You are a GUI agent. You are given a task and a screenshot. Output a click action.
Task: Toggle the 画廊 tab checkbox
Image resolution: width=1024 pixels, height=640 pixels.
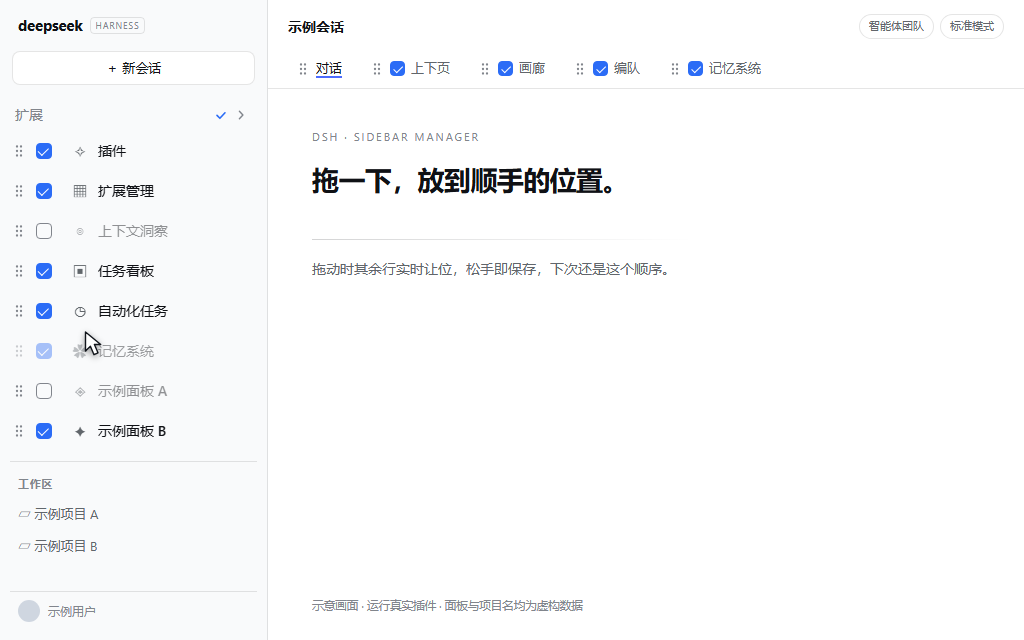[505, 69]
